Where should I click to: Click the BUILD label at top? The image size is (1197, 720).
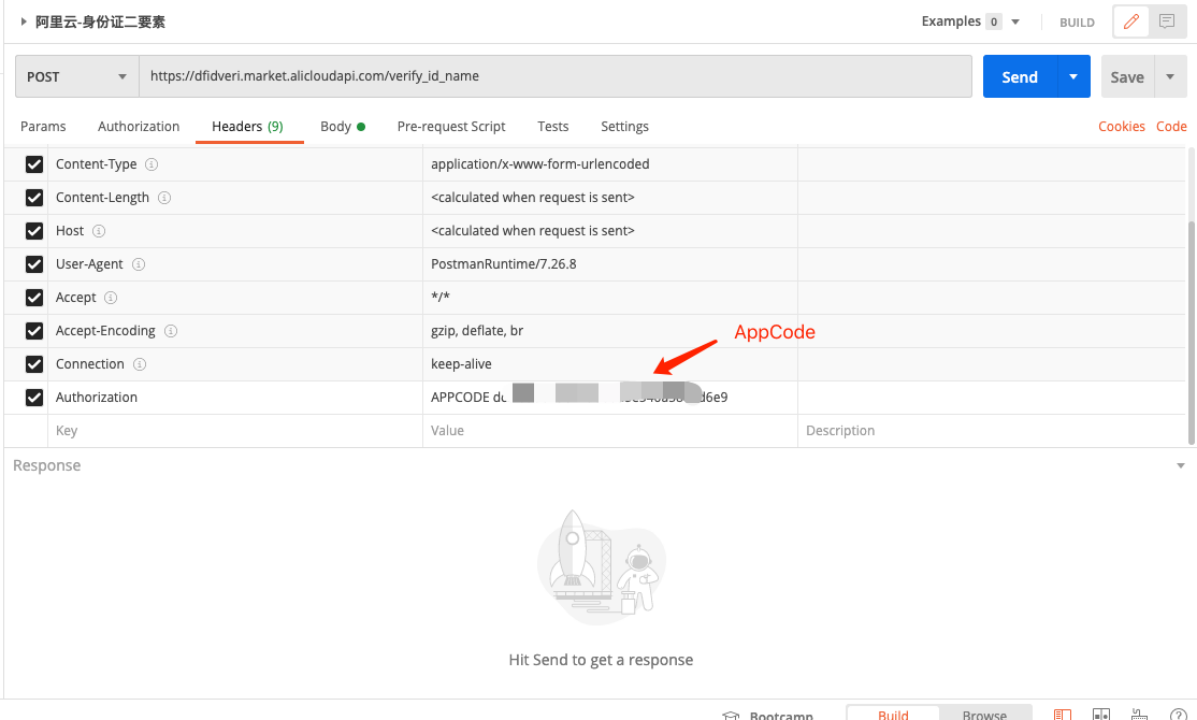1076,22
